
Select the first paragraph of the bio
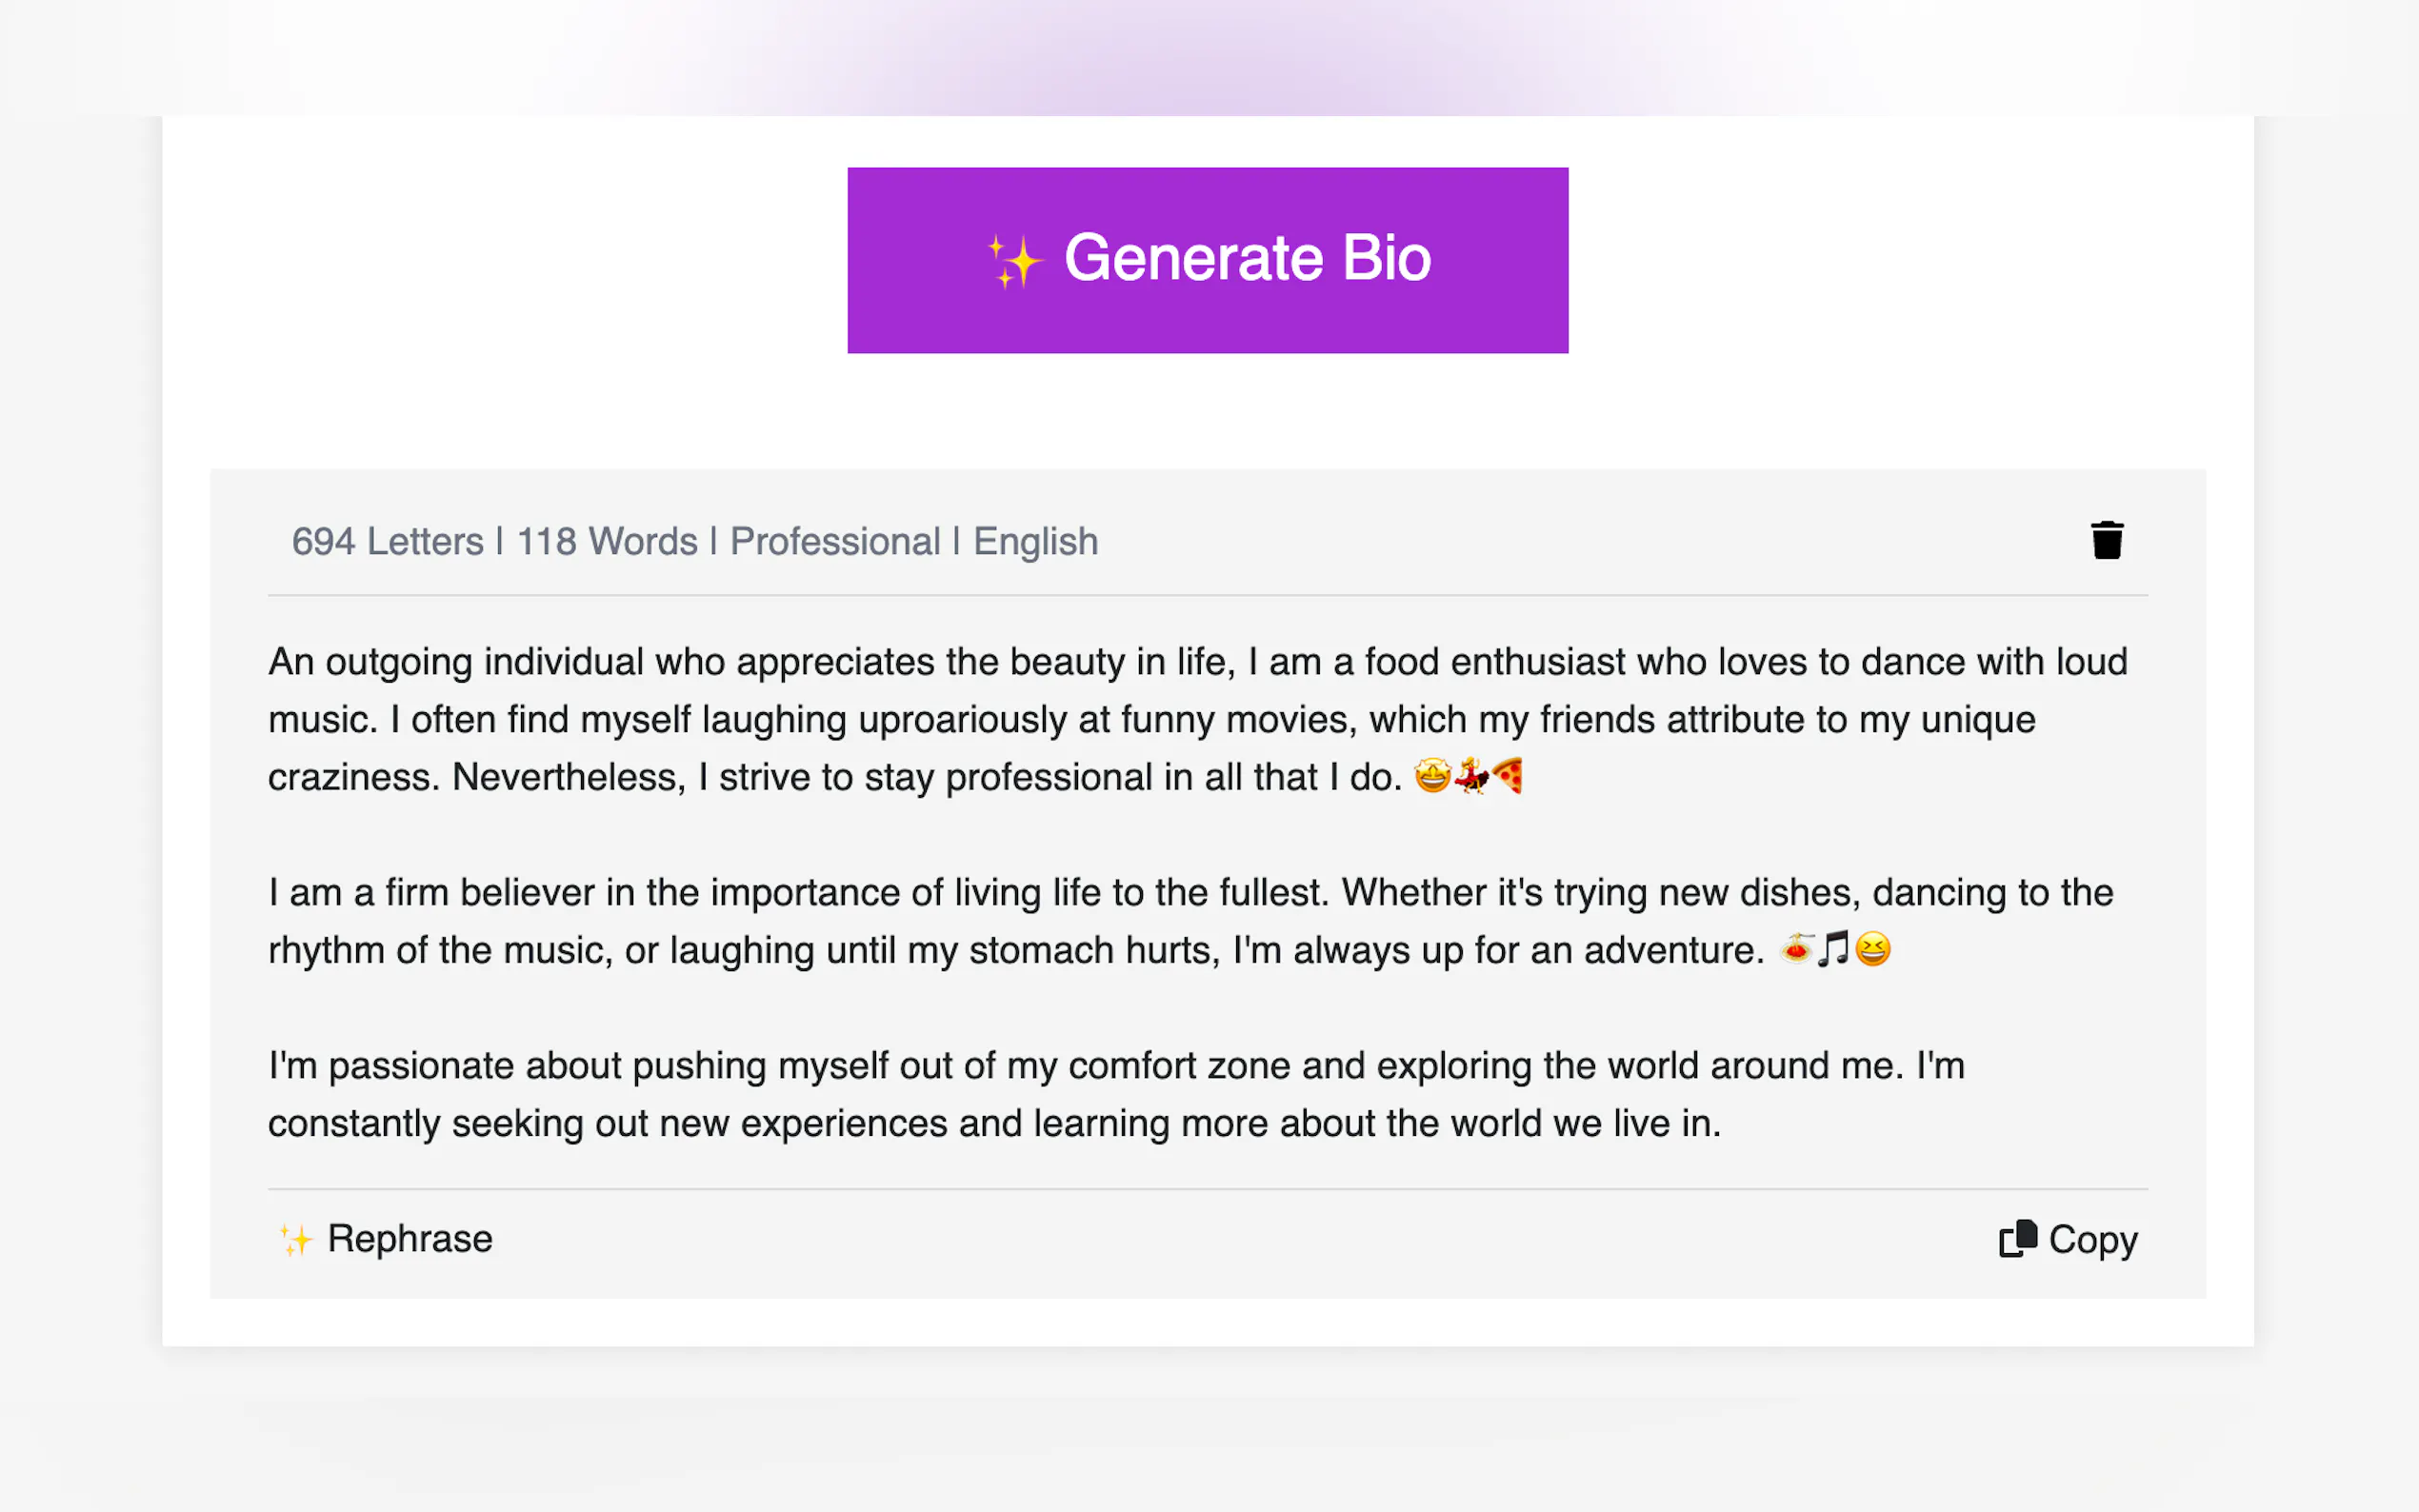[x=1200, y=719]
